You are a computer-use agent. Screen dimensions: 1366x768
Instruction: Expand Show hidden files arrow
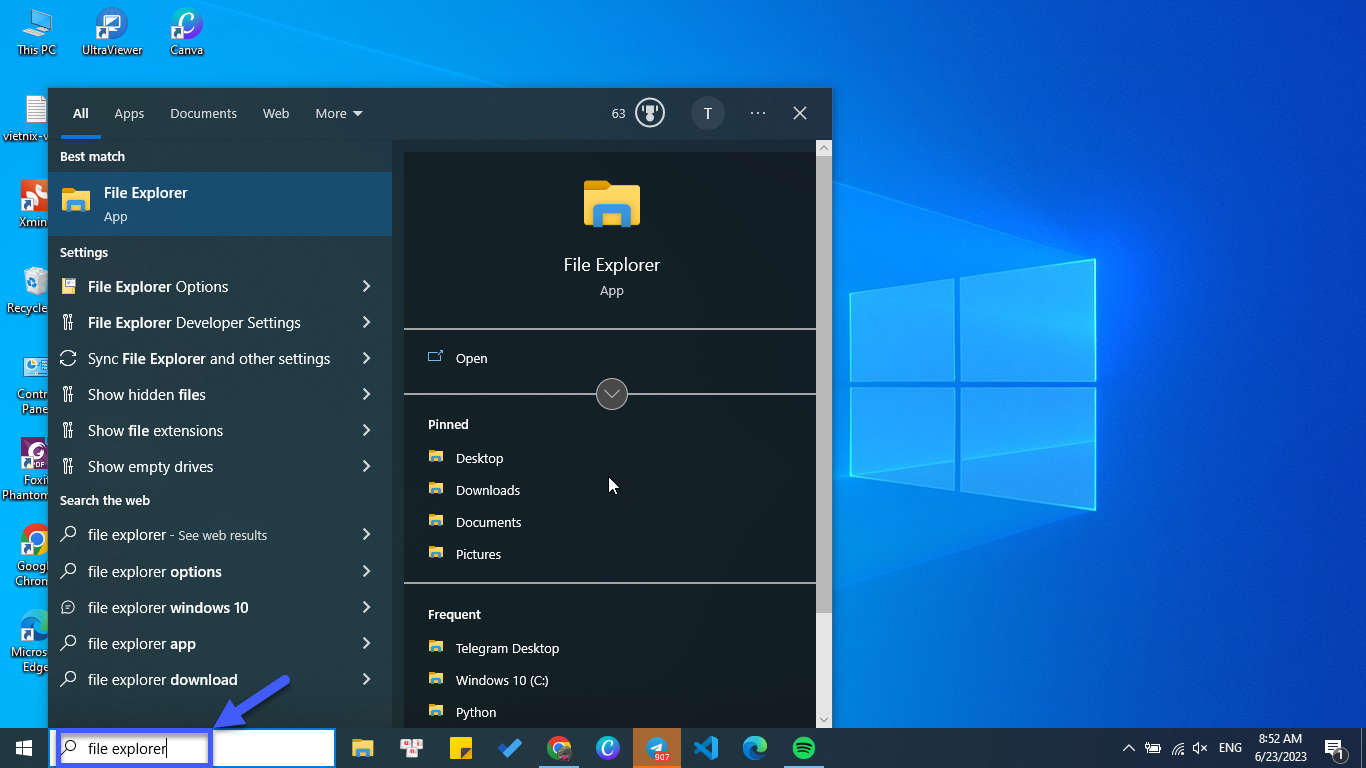coord(366,394)
